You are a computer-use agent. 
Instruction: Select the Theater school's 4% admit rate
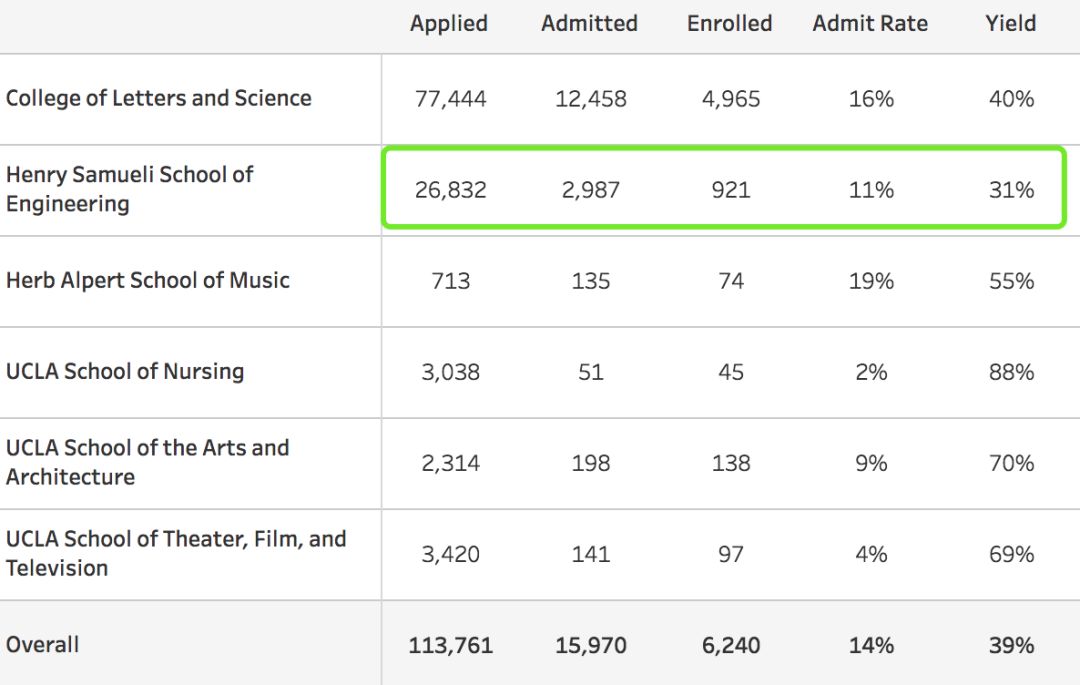click(x=871, y=554)
